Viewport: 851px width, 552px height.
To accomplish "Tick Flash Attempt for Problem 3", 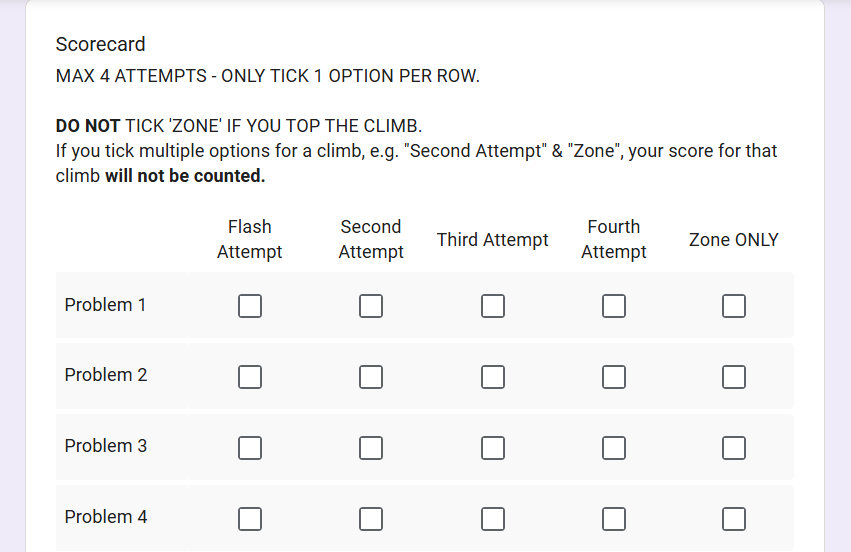I will (250, 448).
